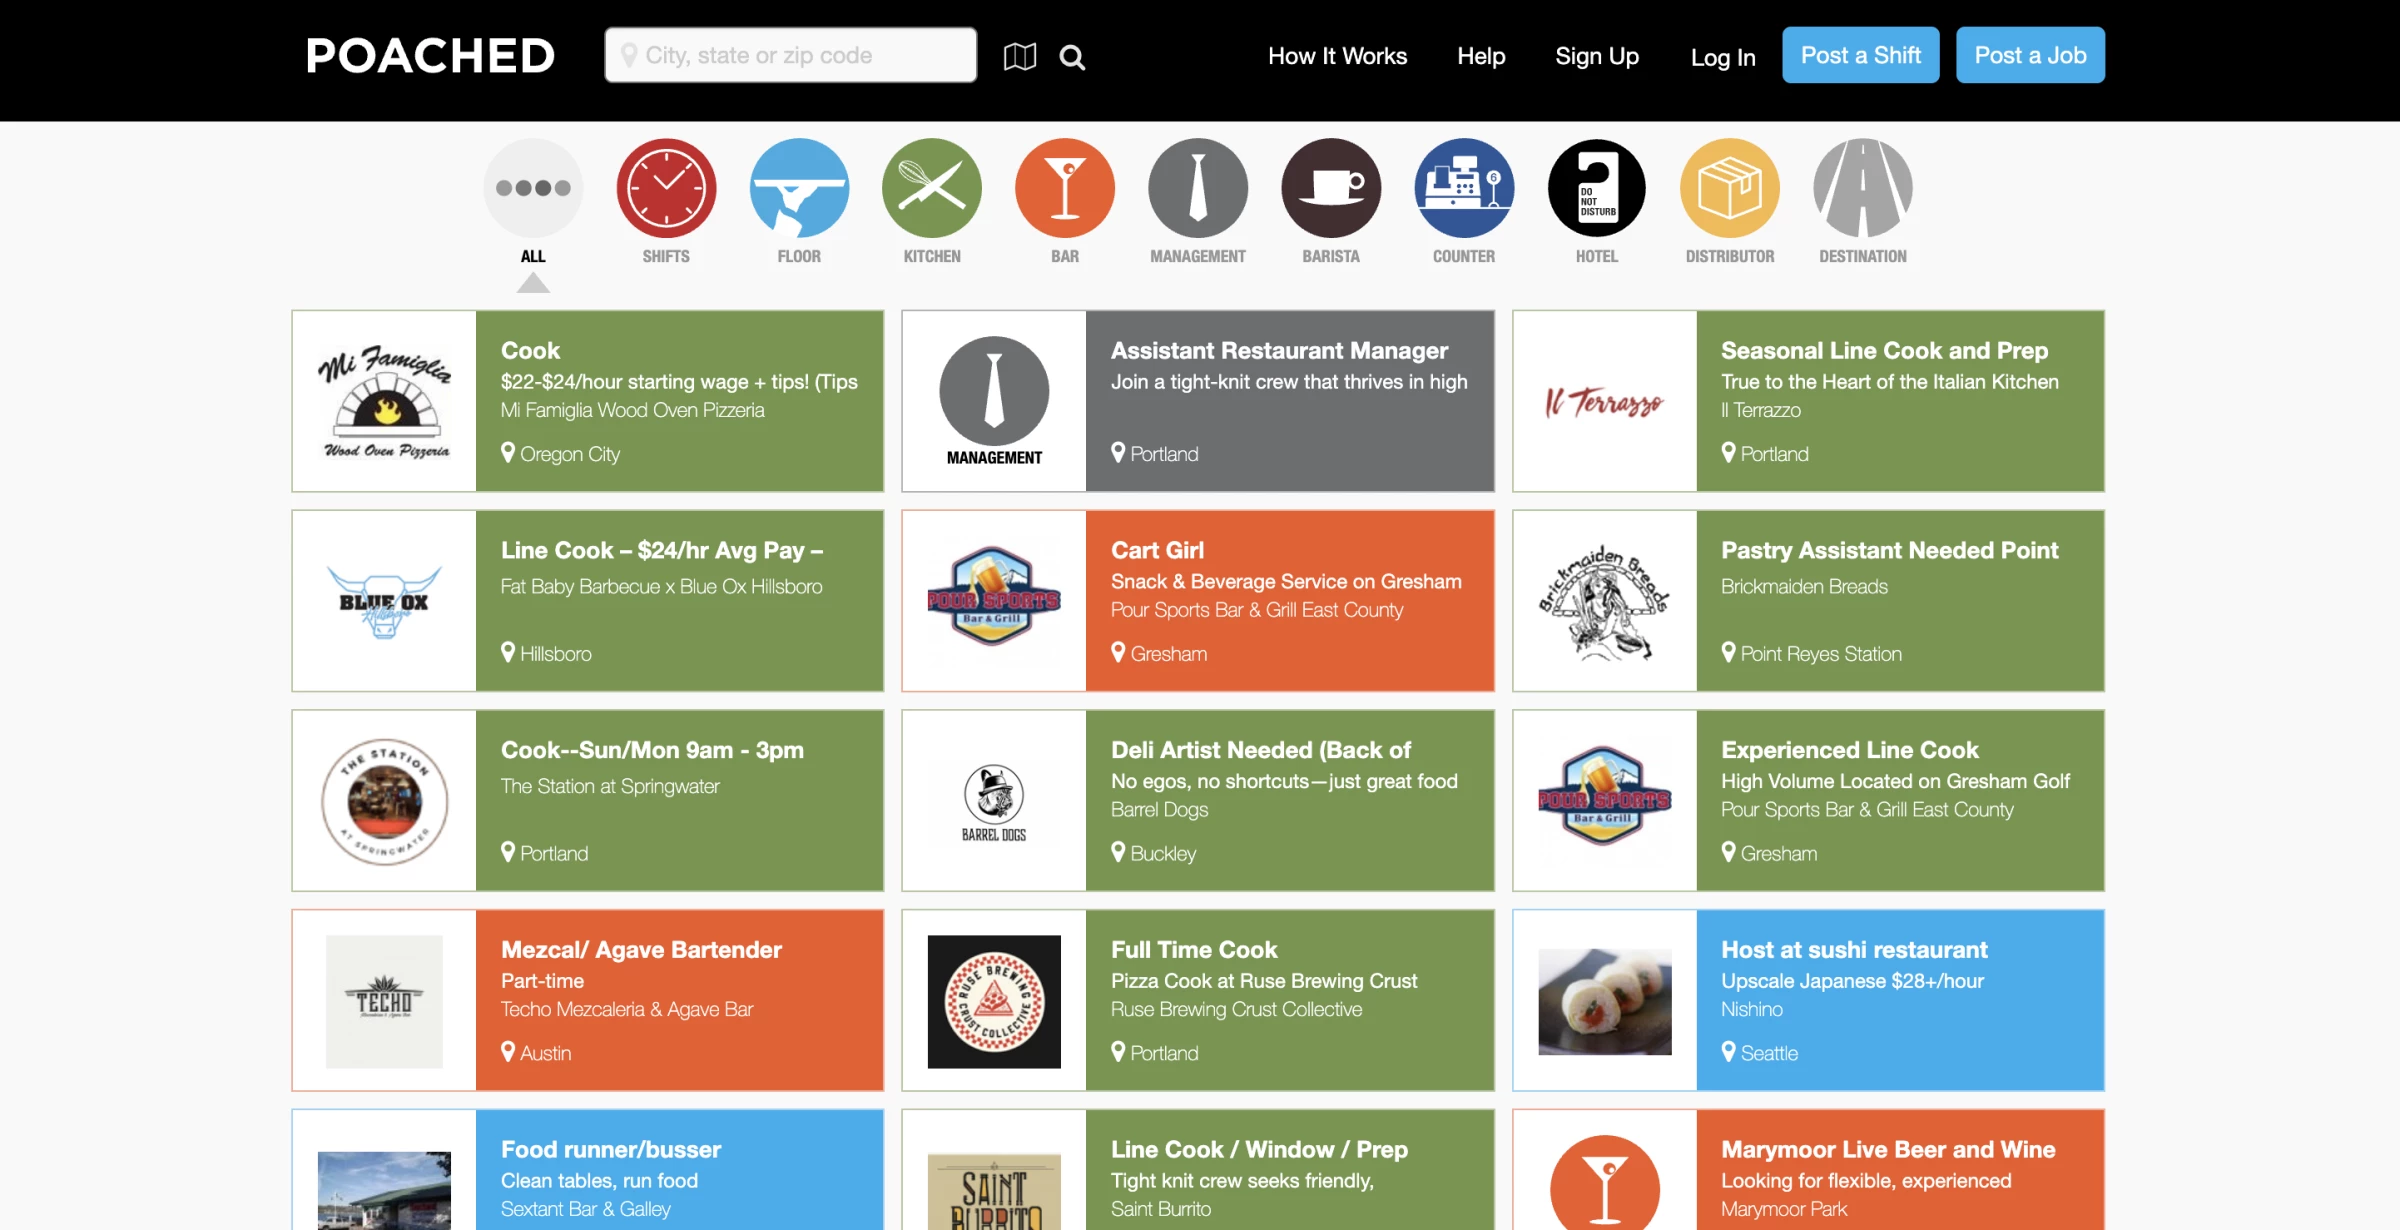
Task: Click Pour Sports logo on Line Cook card
Action: click(x=1604, y=796)
